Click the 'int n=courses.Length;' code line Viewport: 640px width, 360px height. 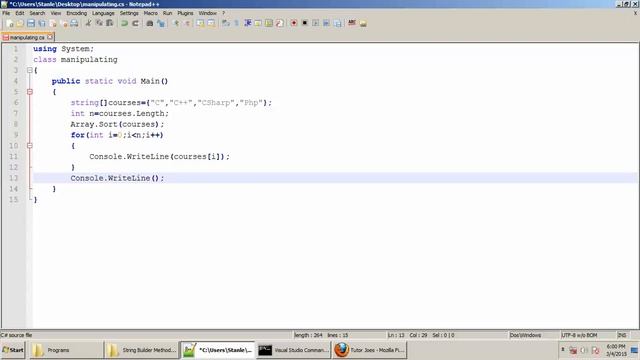(120, 113)
